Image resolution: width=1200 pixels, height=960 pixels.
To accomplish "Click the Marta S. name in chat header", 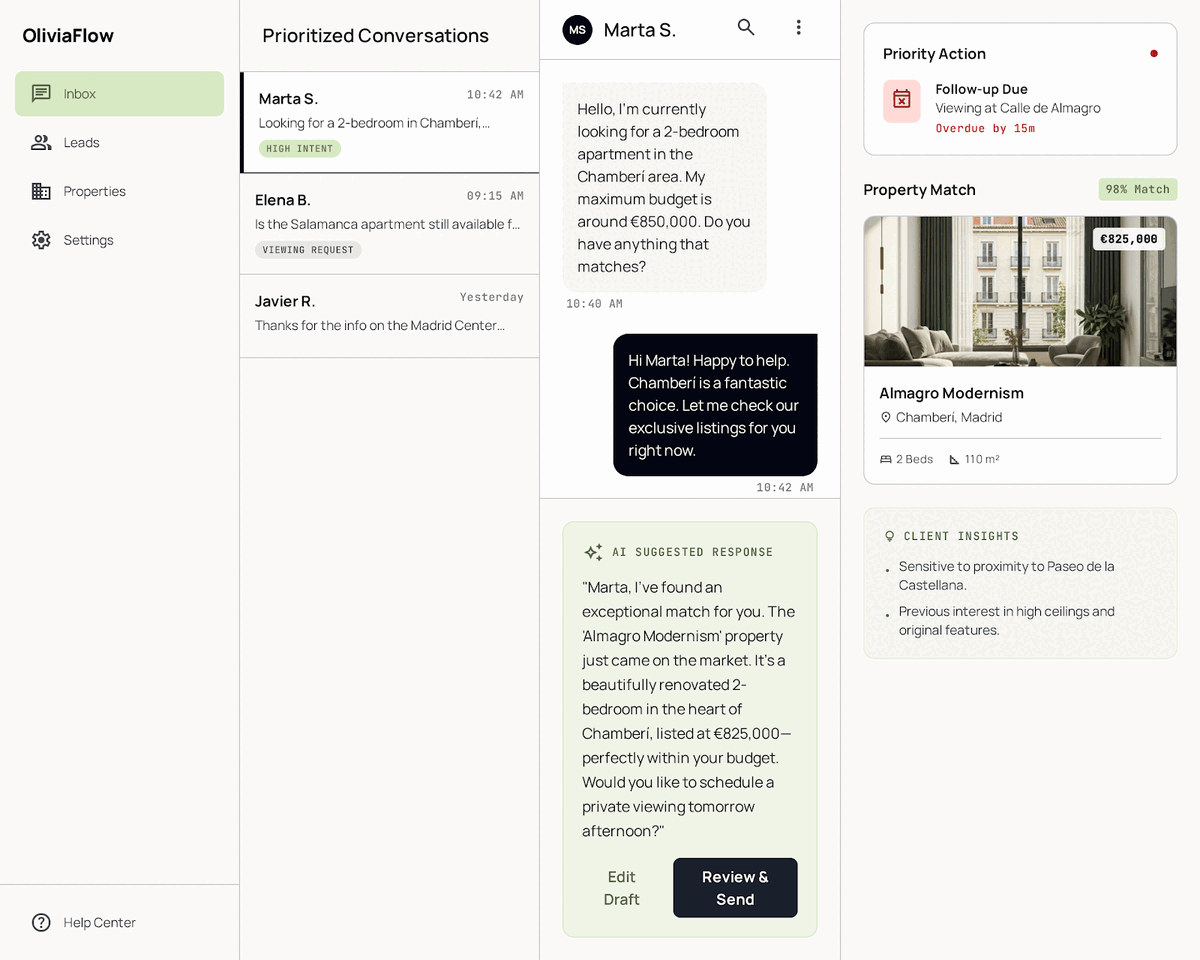I will click(640, 30).
